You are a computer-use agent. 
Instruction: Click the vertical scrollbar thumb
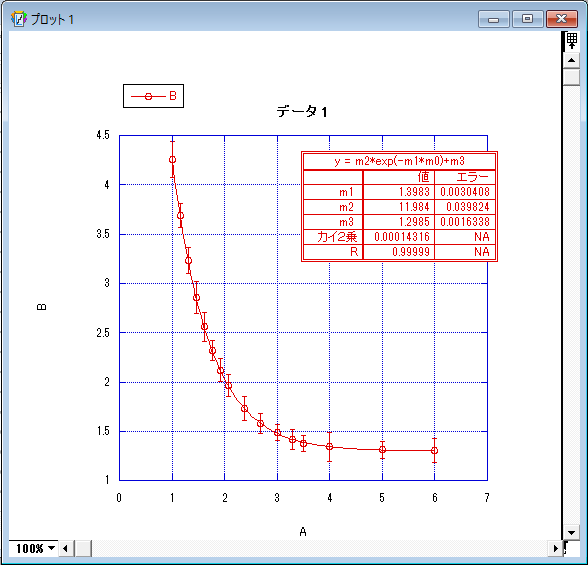coord(571,77)
